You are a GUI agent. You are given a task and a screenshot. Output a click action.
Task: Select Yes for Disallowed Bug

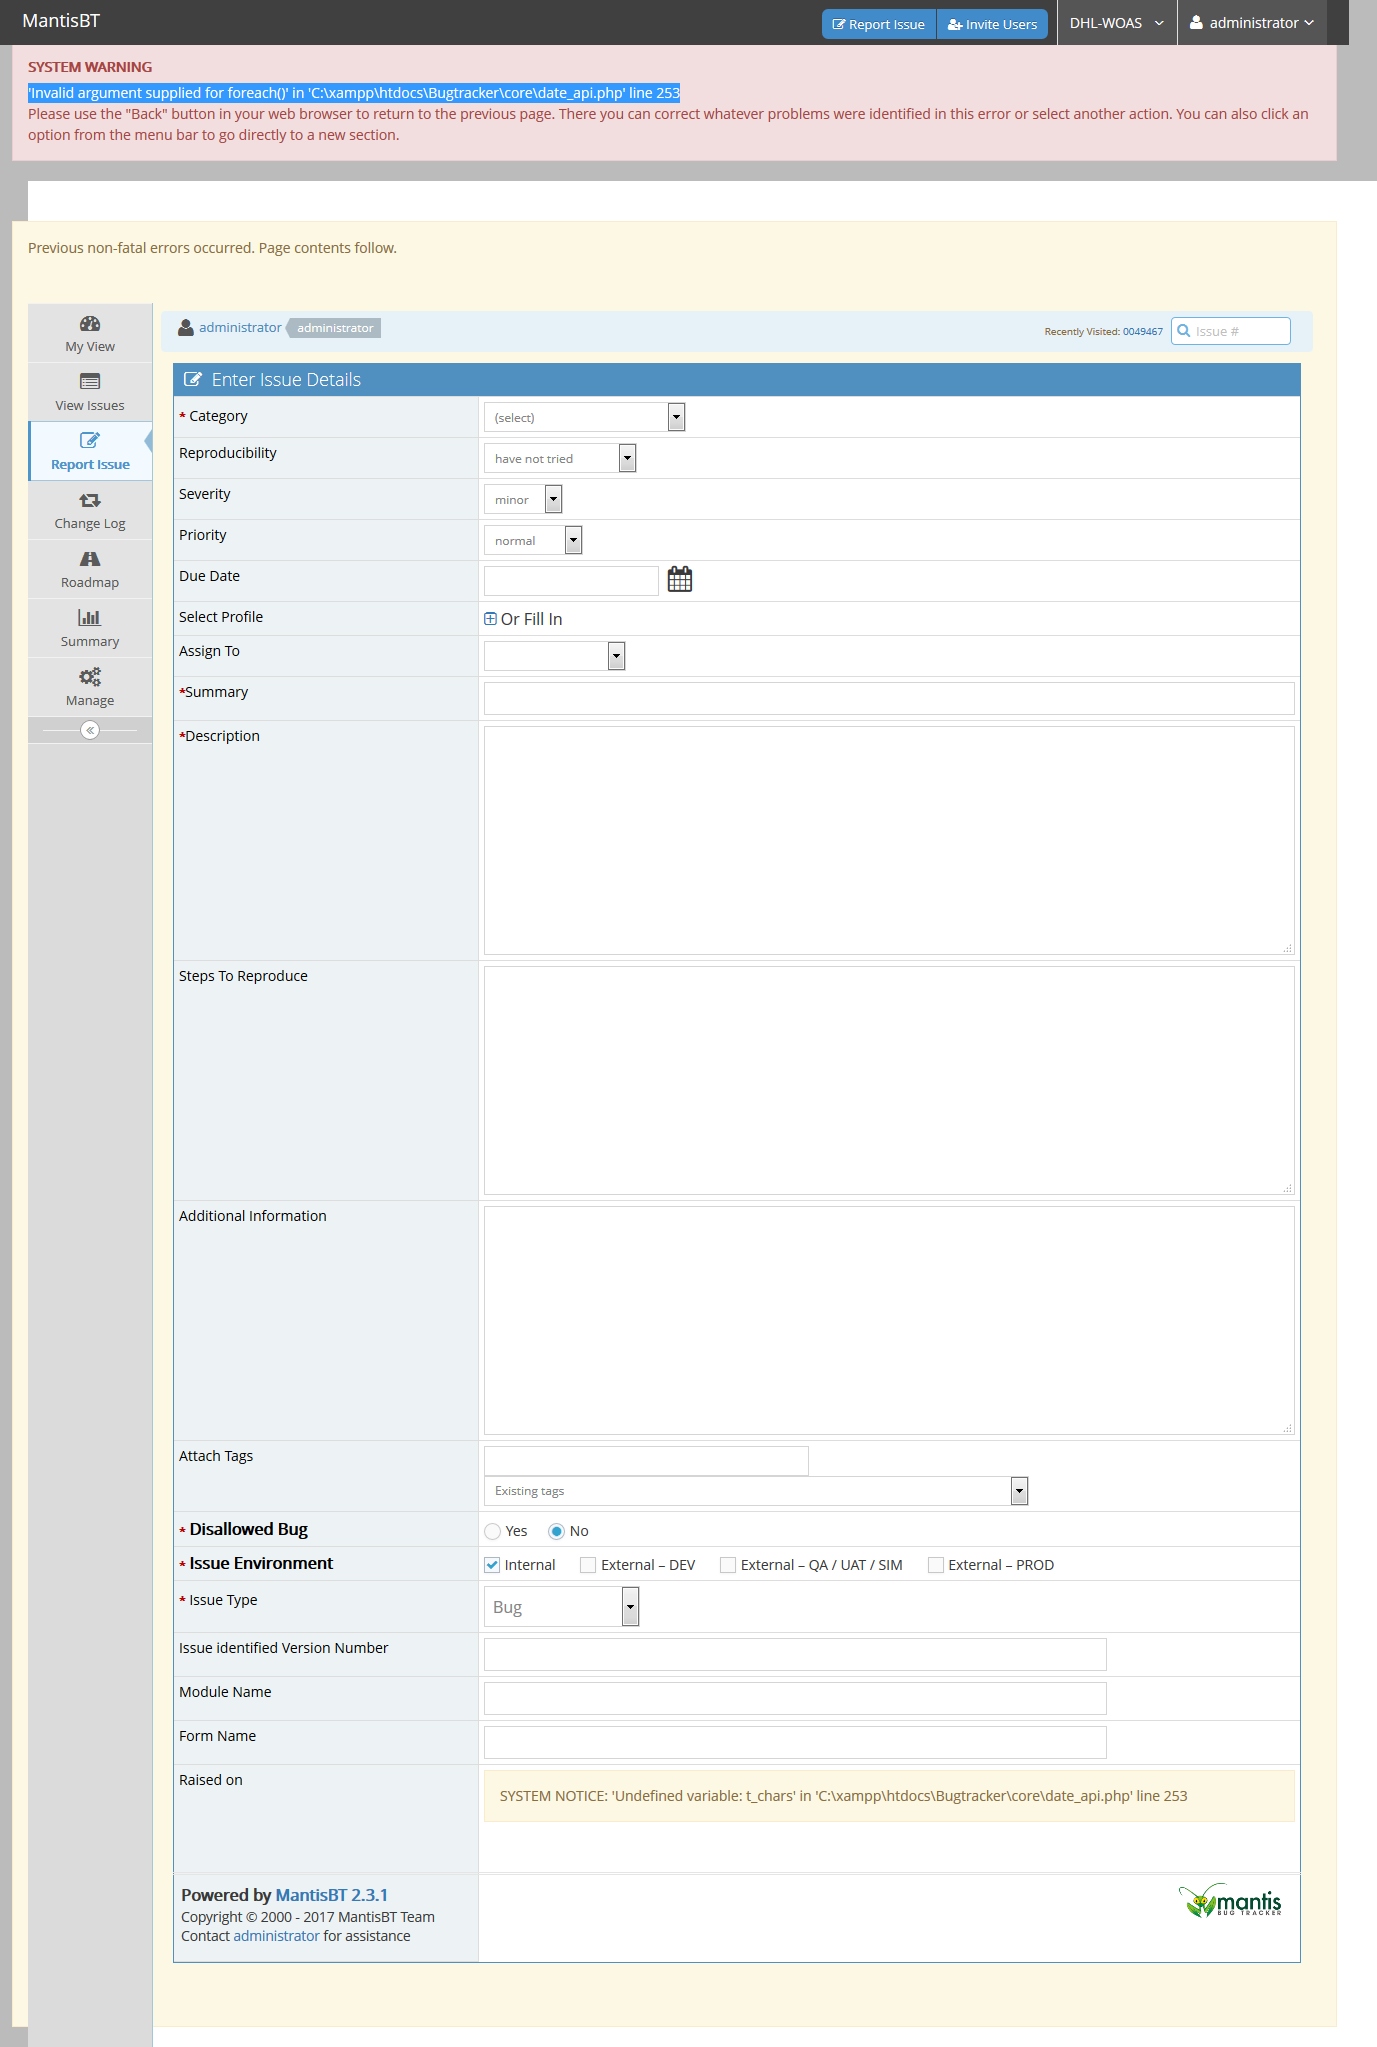pos(493,1531)
